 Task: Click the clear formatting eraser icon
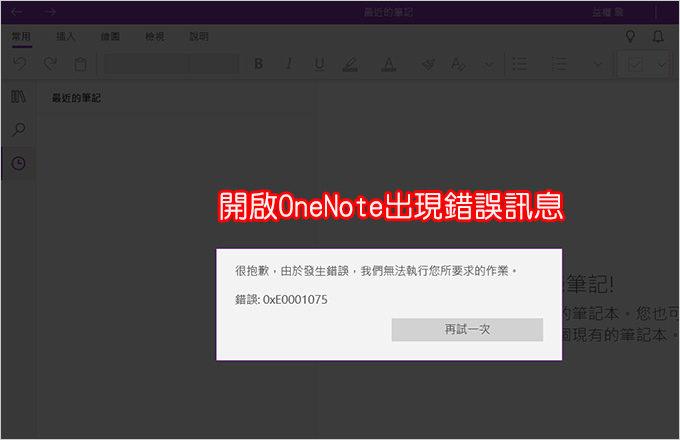point(428,64)
